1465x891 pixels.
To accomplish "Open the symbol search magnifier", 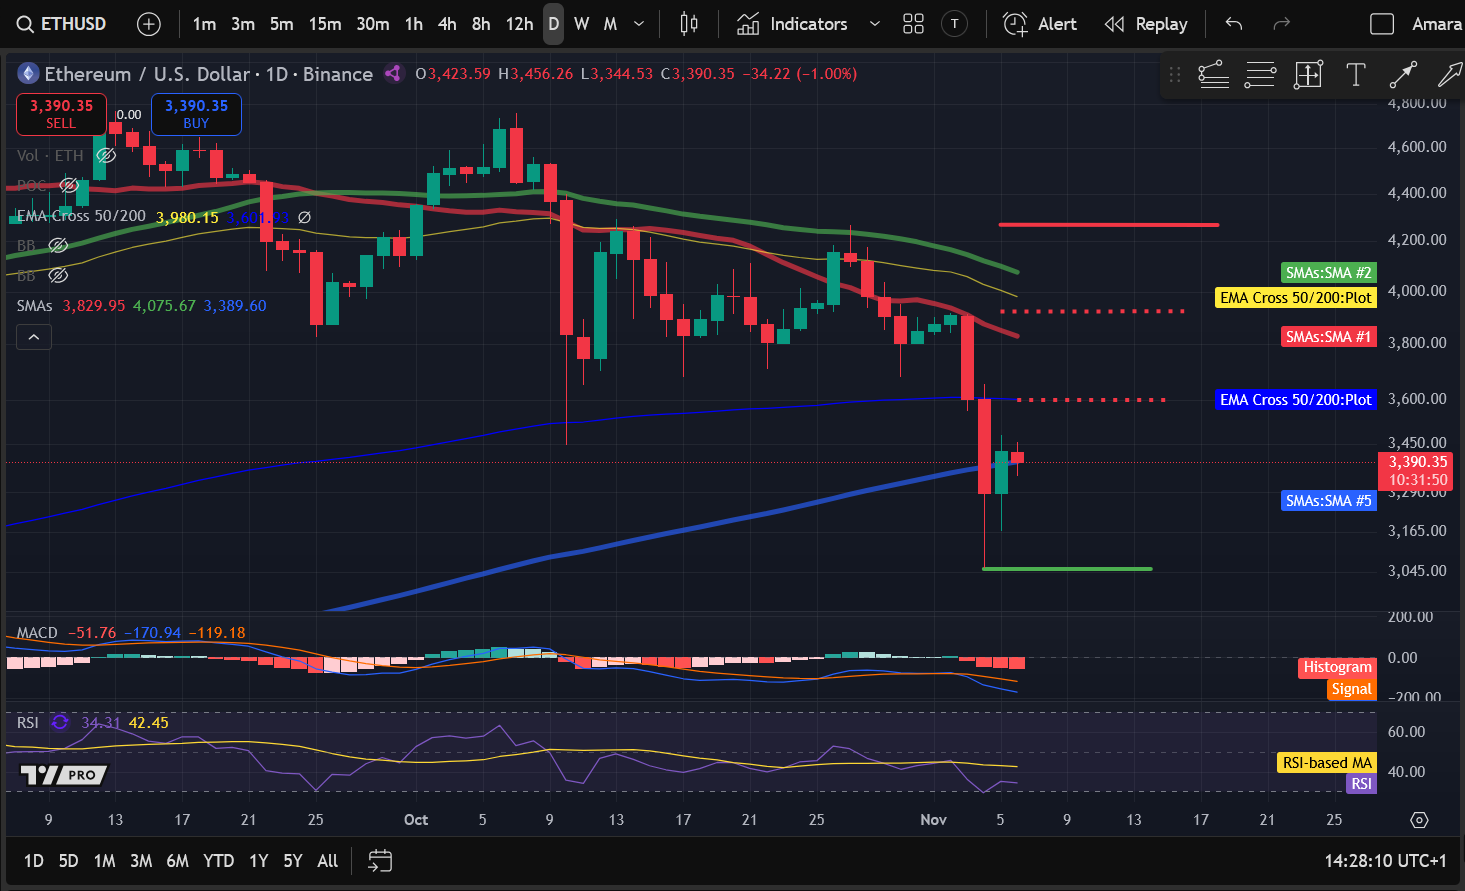I will point(24,23).
